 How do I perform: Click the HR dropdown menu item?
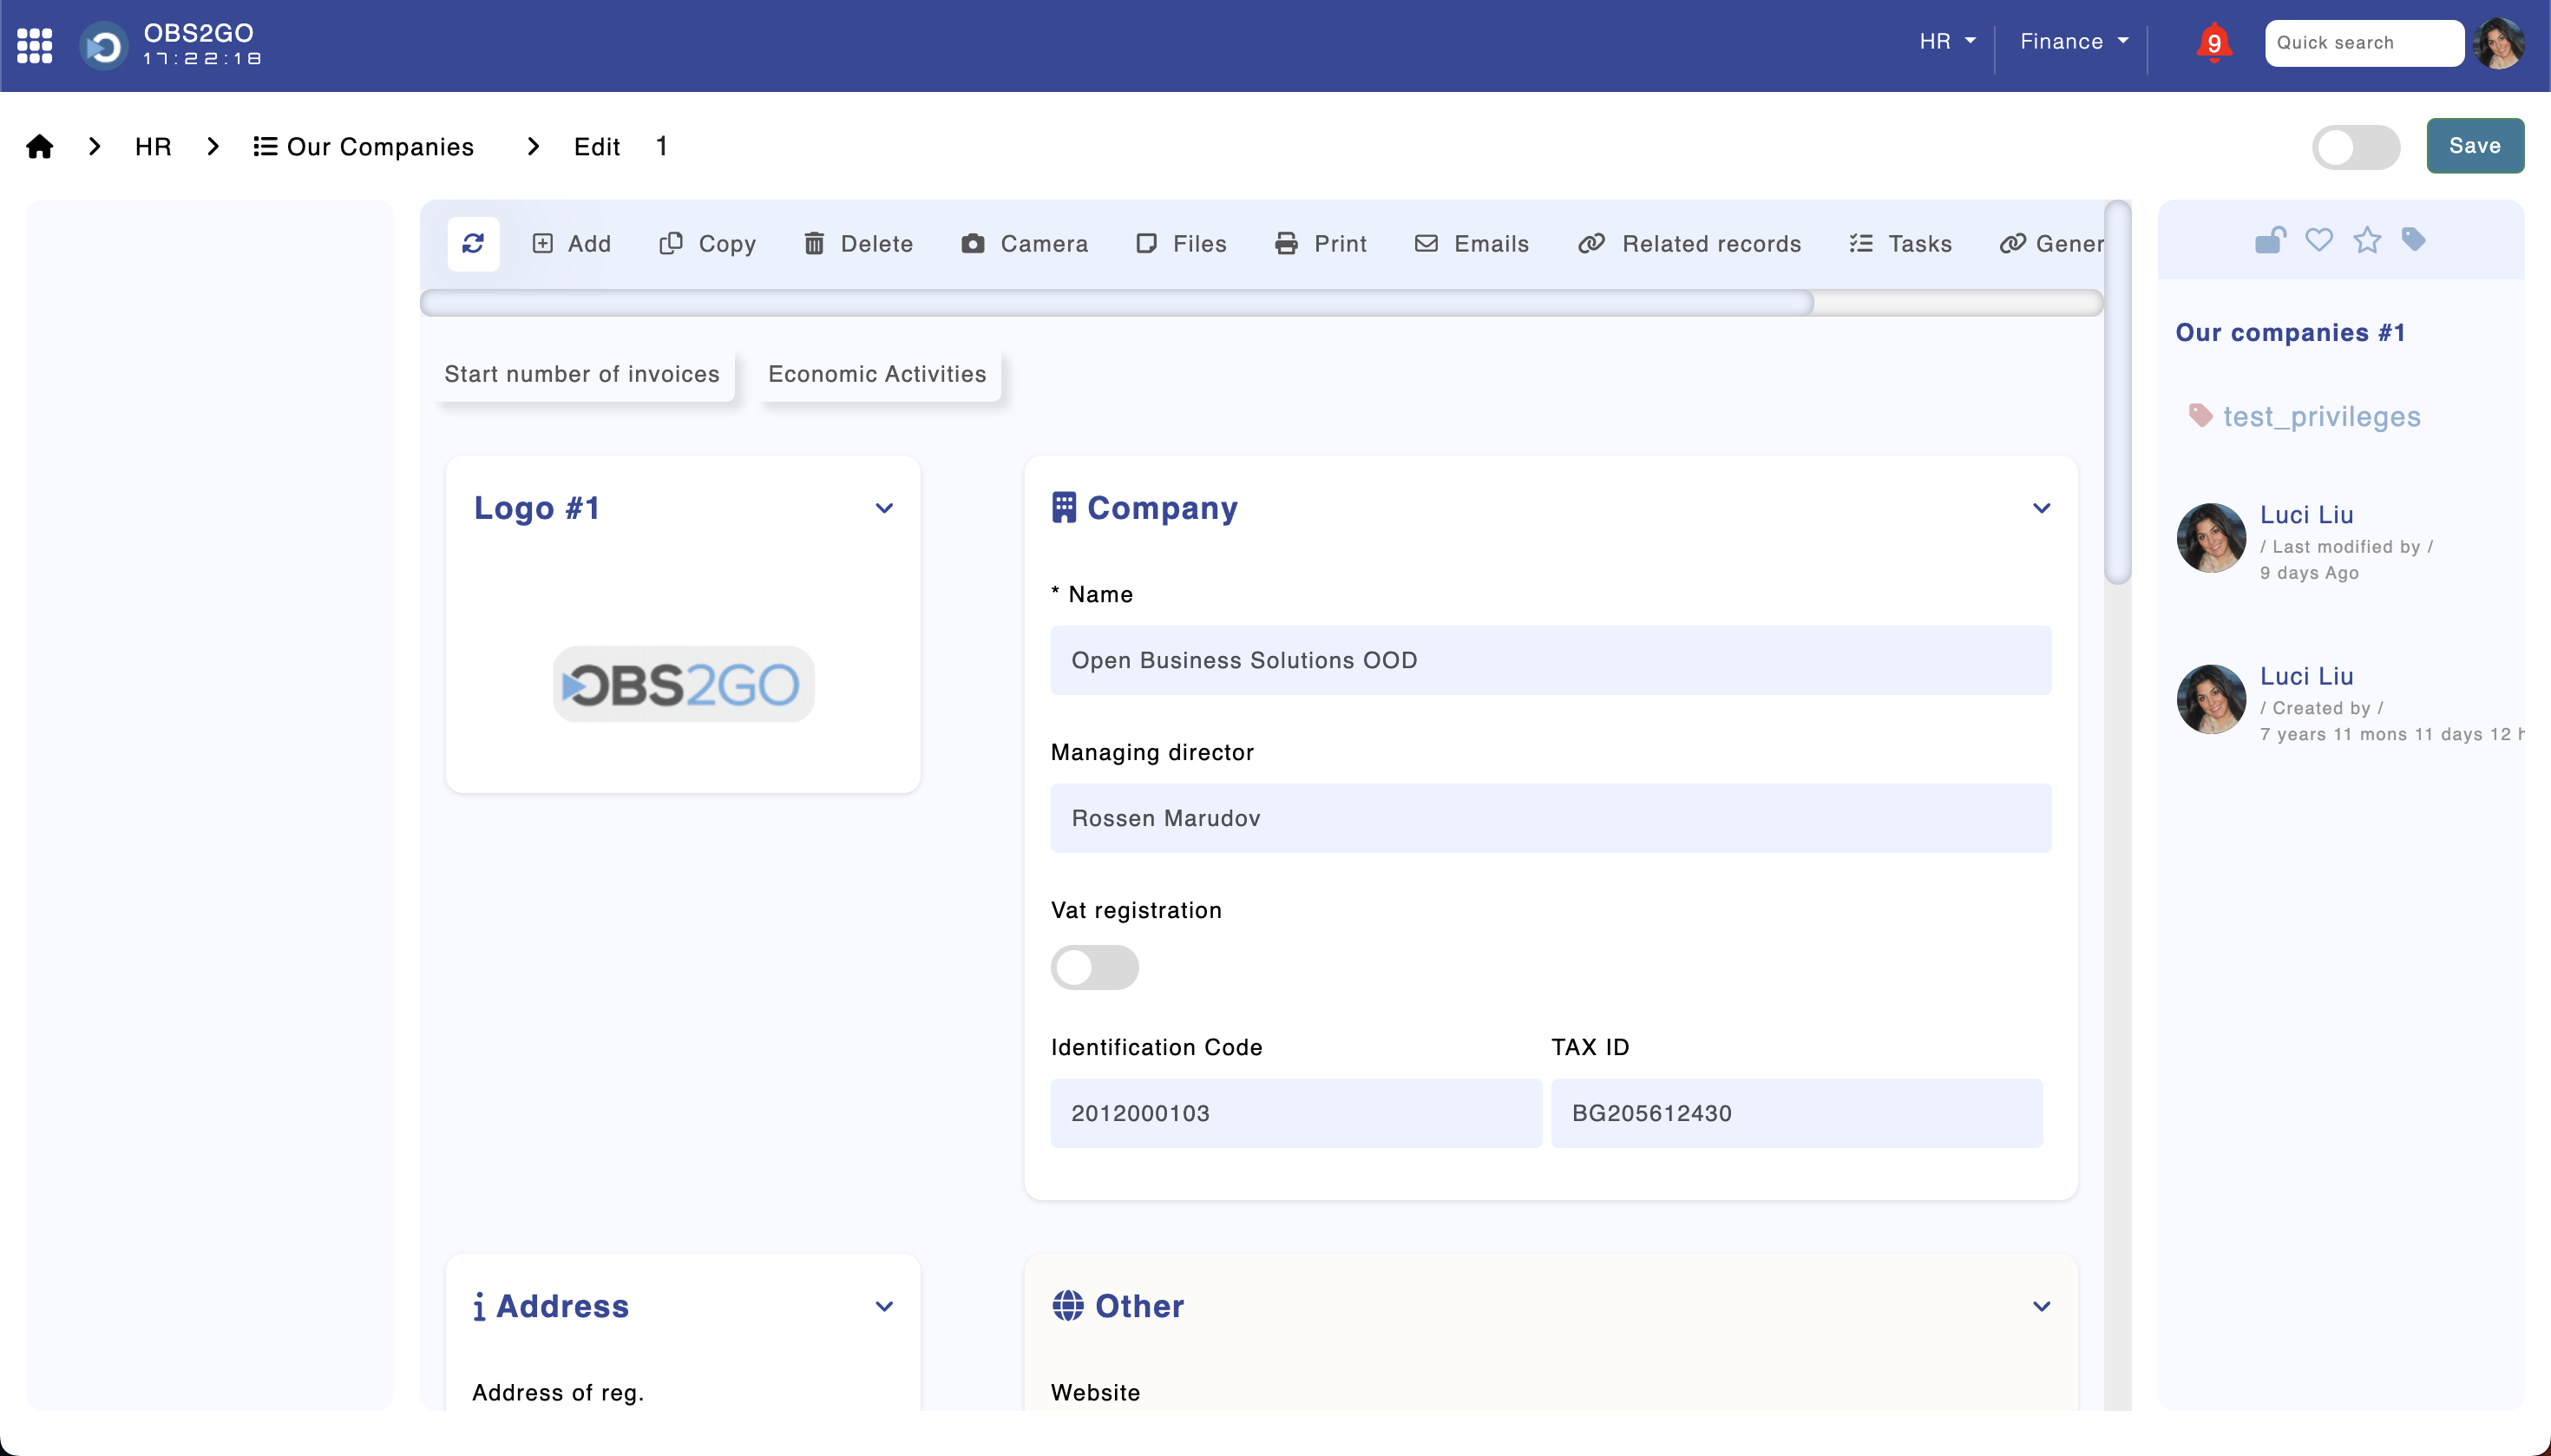[x=1943, y=42]
